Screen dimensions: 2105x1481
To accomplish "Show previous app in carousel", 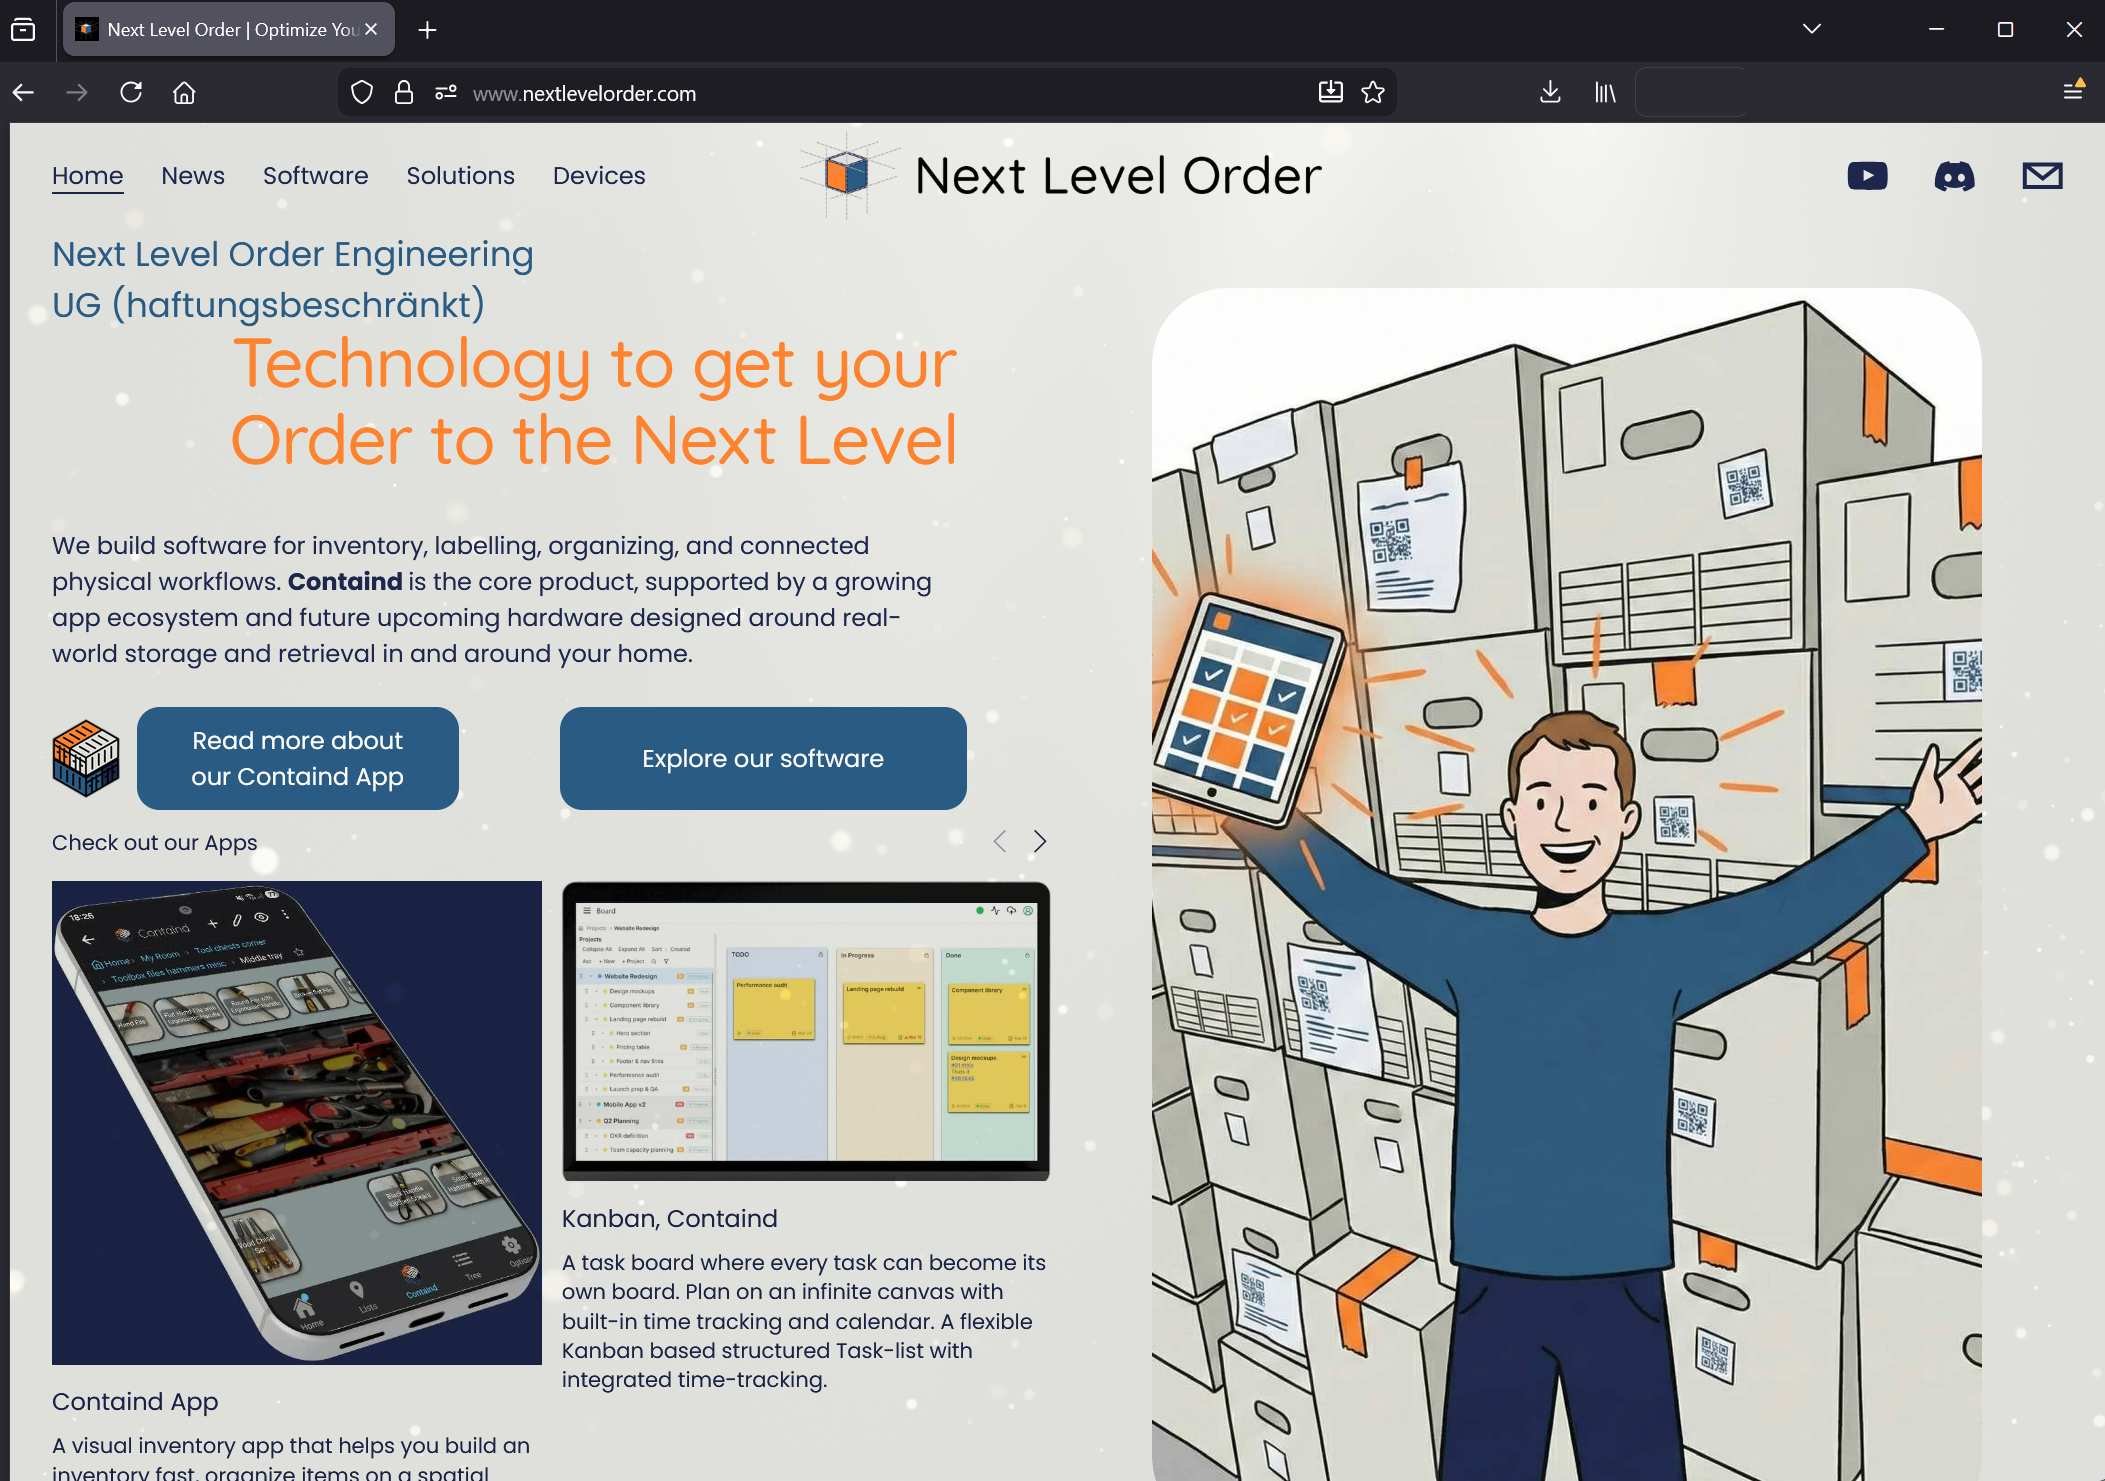I will [x=1000, y=841].
